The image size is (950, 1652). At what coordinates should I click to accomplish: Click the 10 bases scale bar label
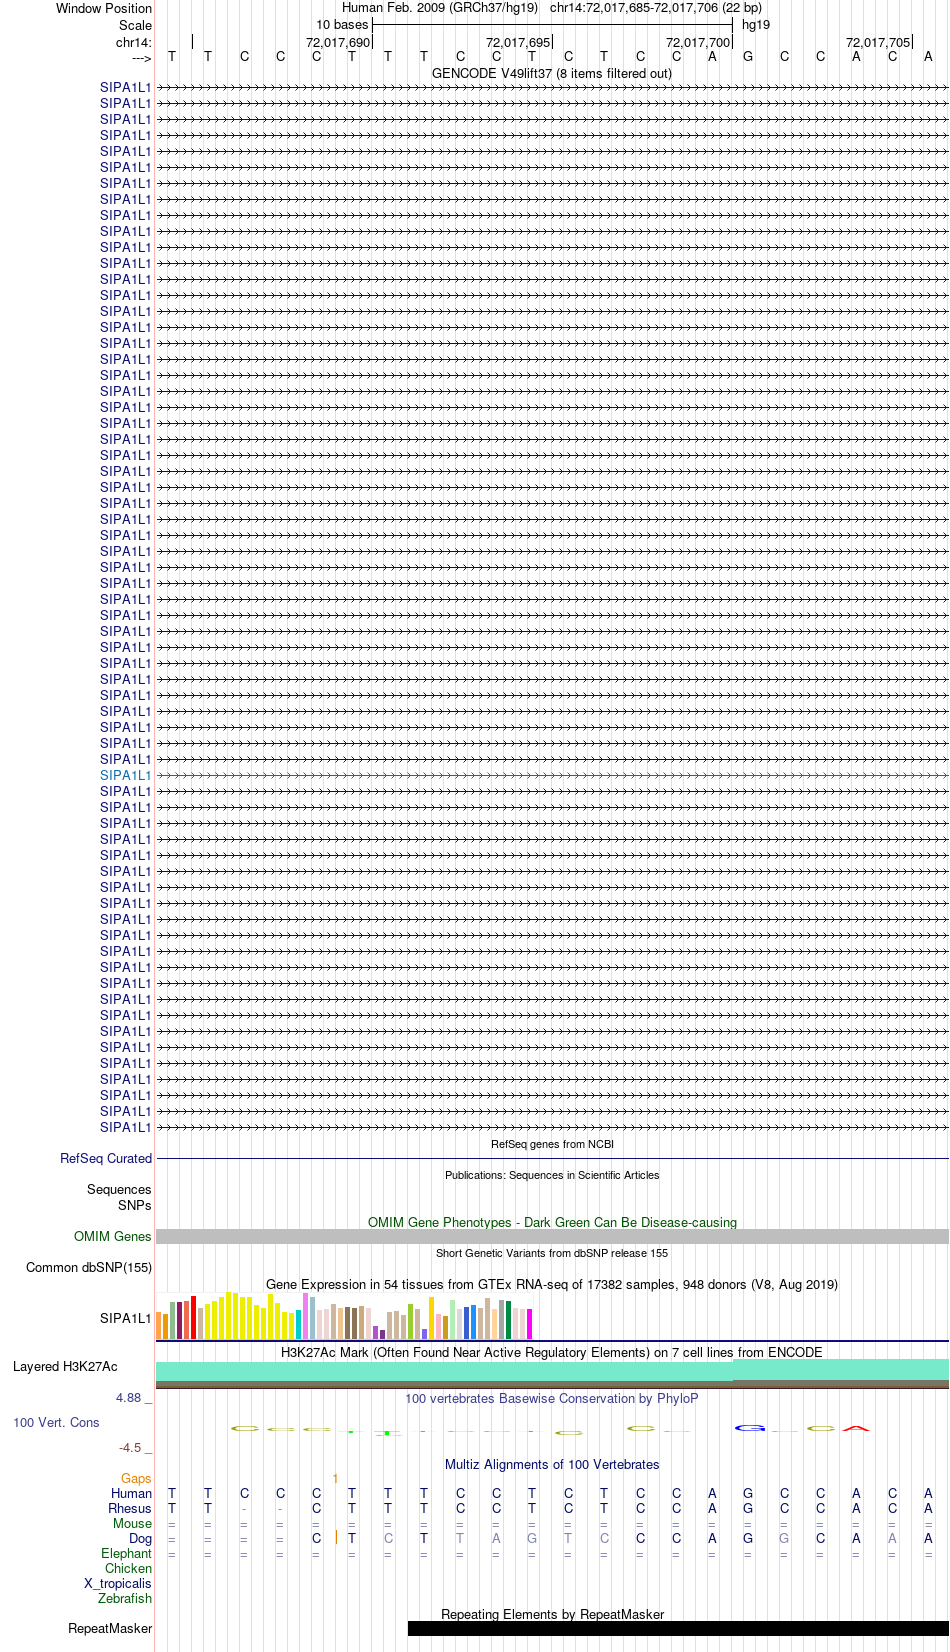pos(342,25)
